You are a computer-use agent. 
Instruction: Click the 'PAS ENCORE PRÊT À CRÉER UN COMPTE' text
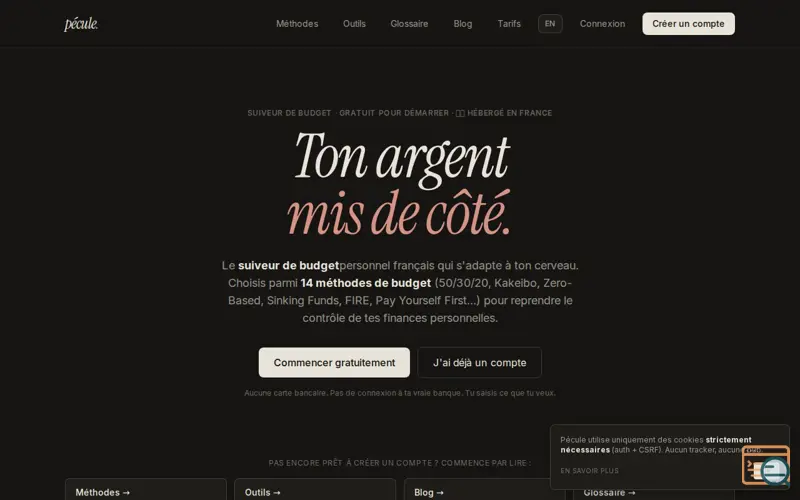(x=399, y=463)
